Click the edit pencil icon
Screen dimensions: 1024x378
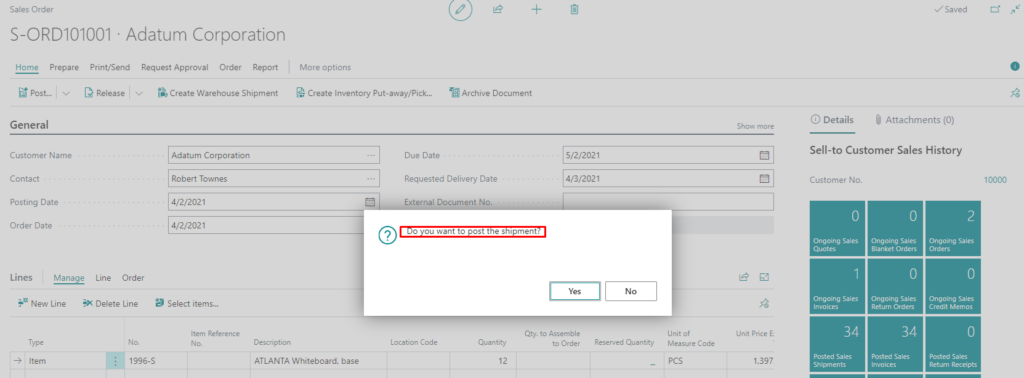coord(460,9)
